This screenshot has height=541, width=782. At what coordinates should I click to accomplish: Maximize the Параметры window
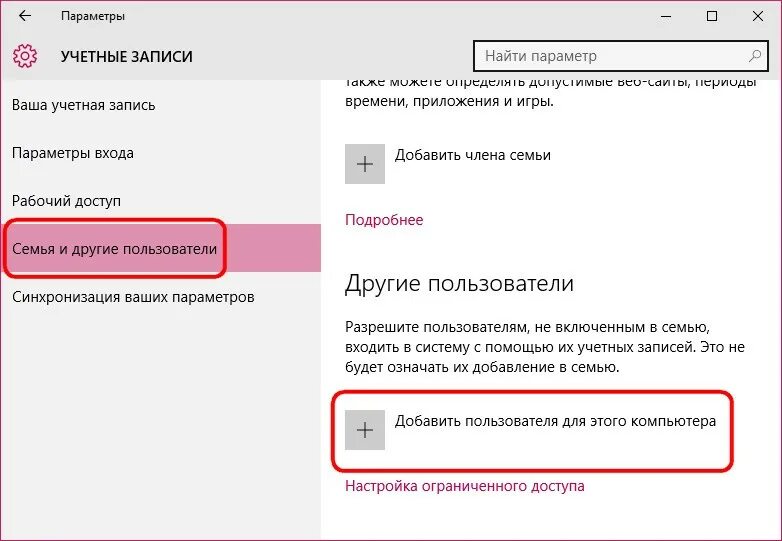(712, 16)
